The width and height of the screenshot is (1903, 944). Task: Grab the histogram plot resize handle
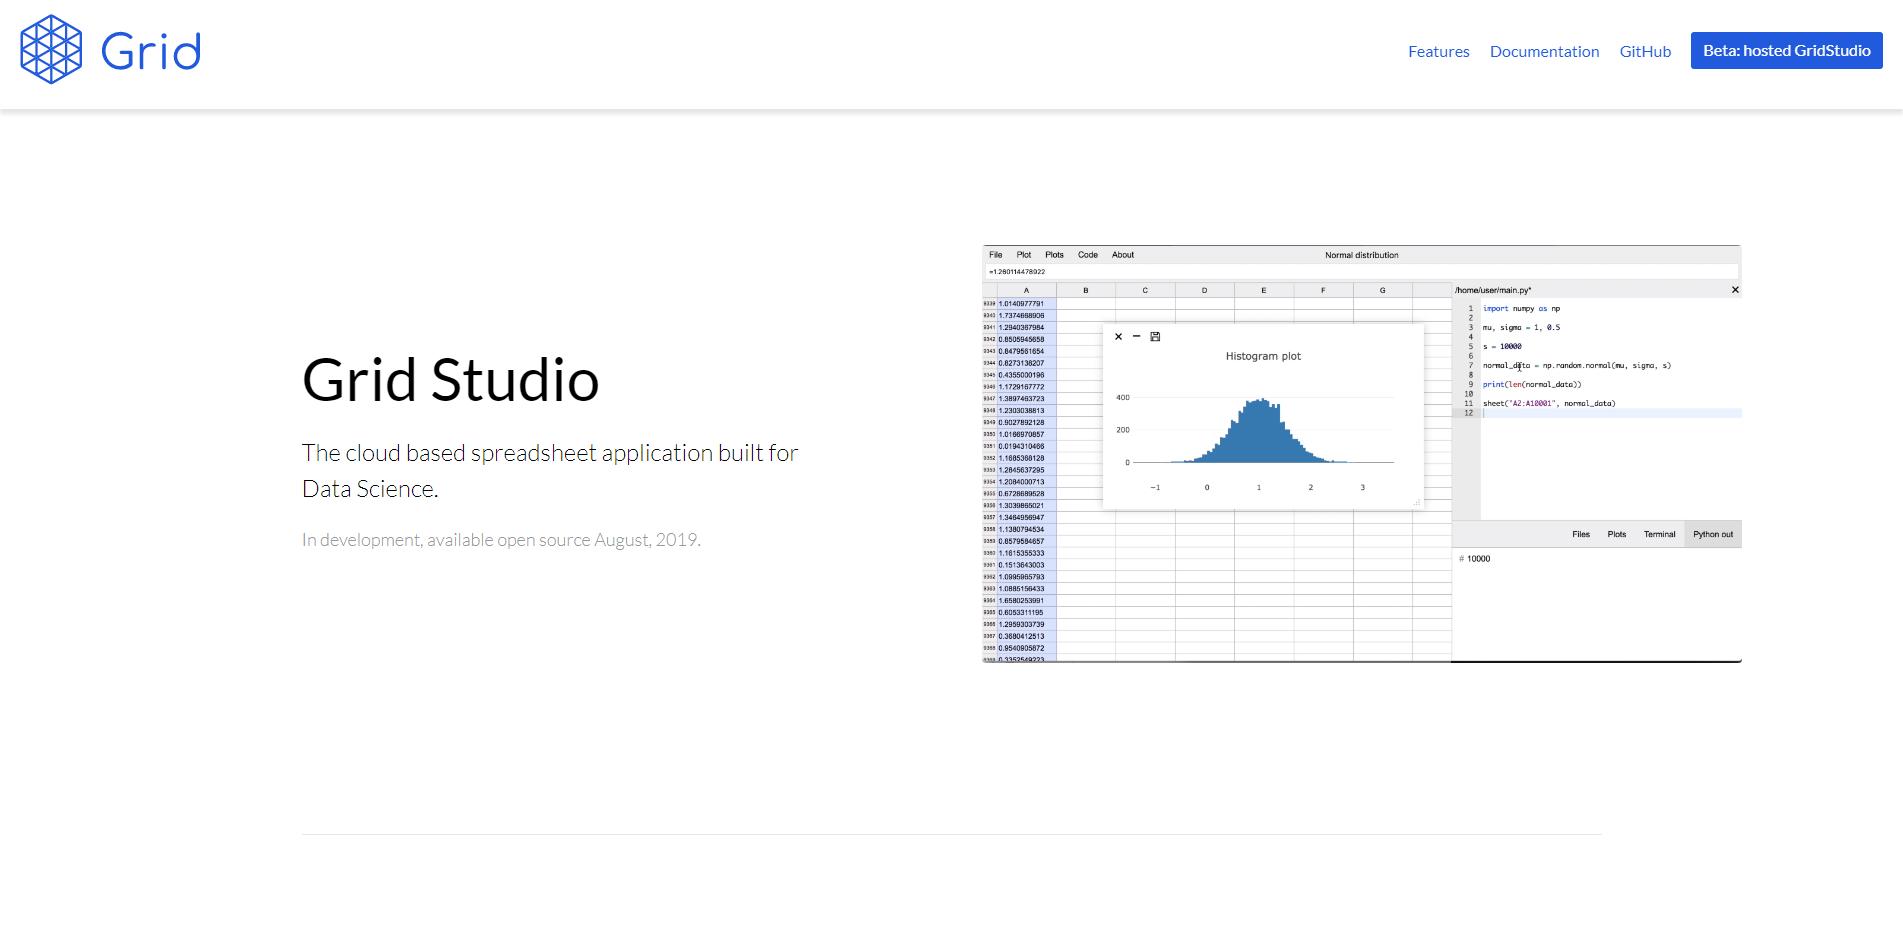click(x=1416, y=503)
